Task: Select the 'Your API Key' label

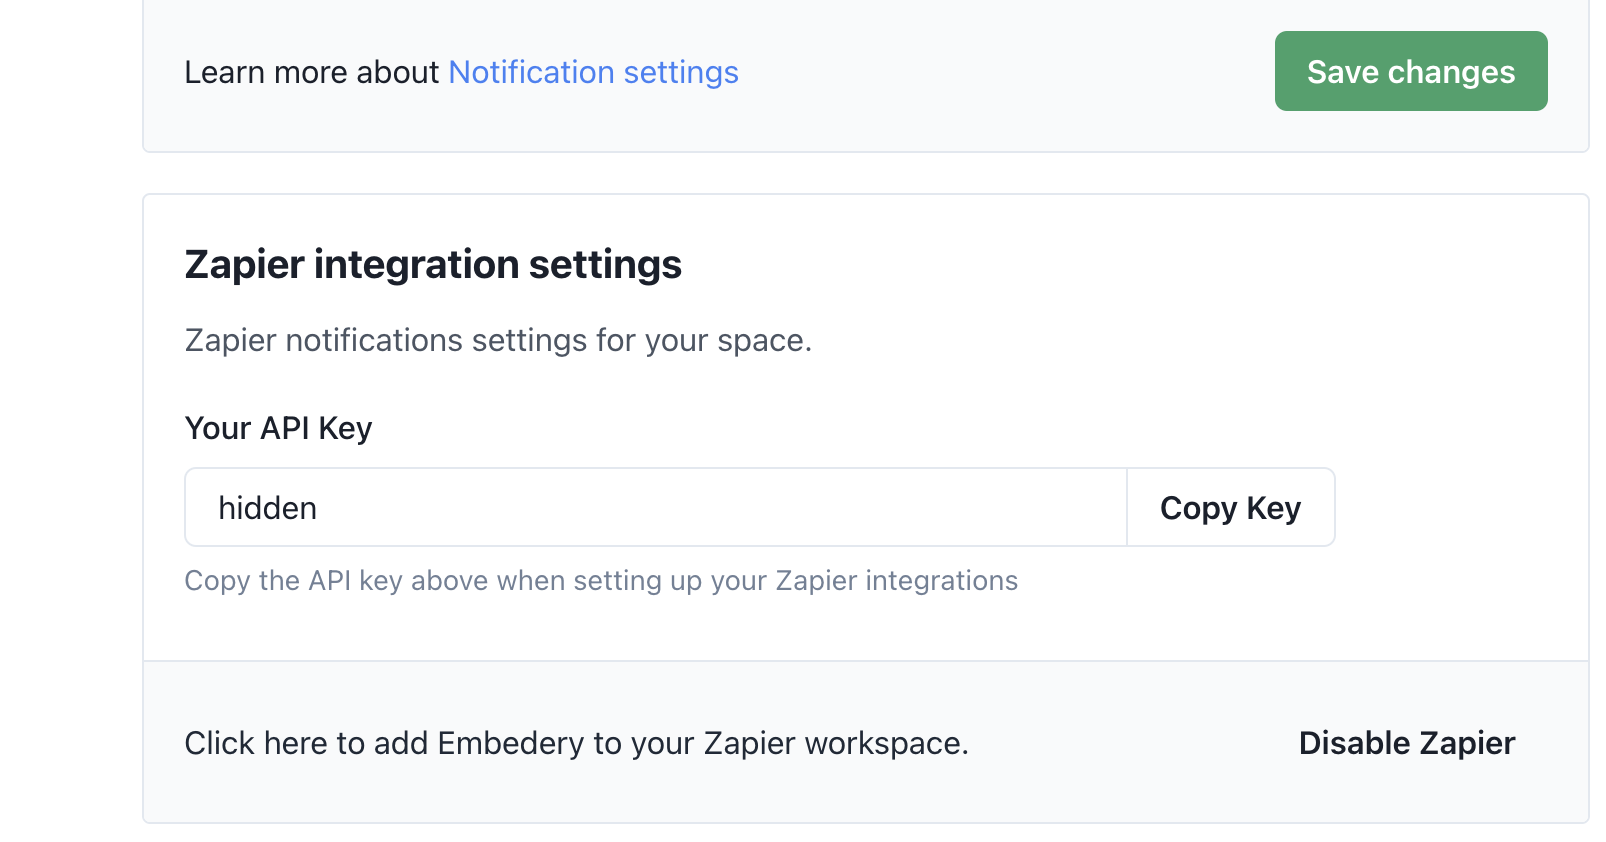Action: tap(278, 428)
